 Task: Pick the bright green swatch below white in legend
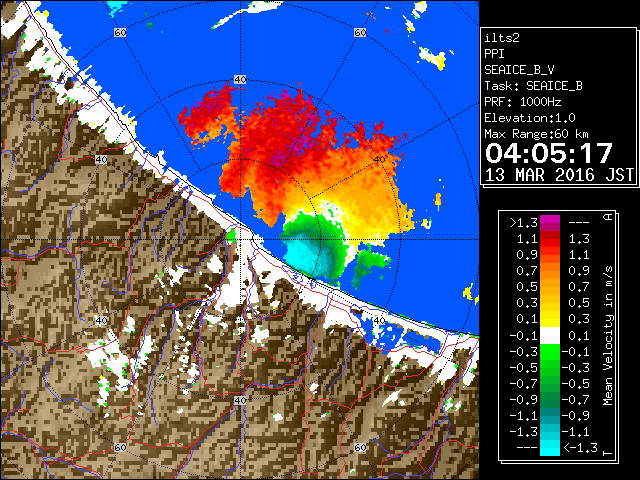(x=550, y=351)
